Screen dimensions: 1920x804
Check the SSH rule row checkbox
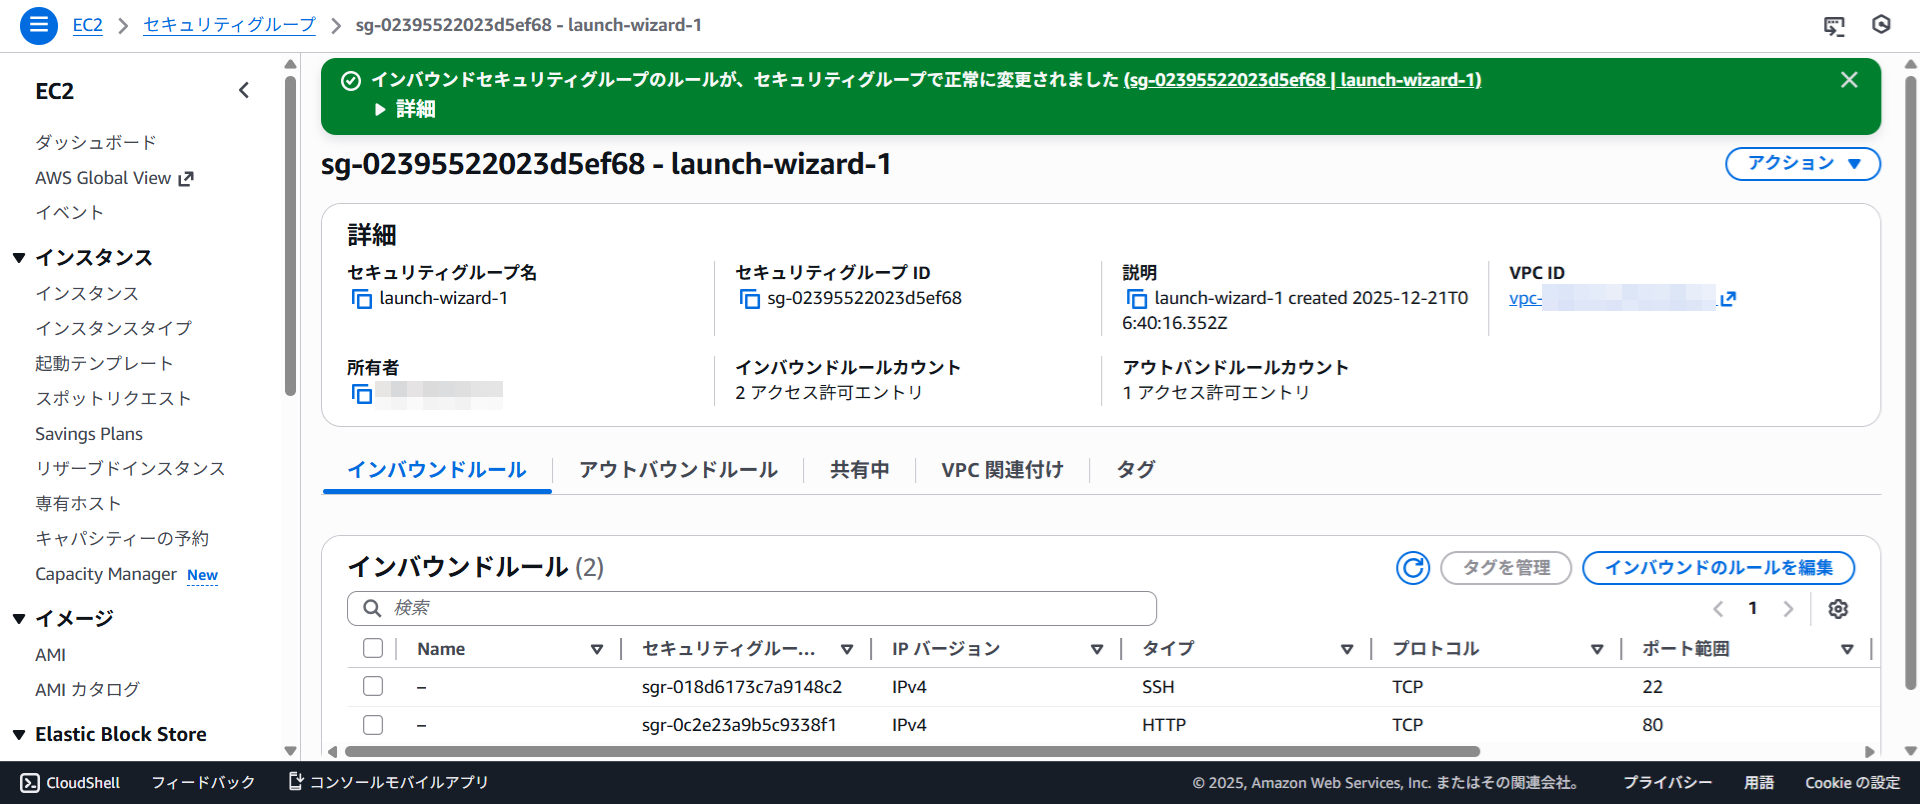373,687
